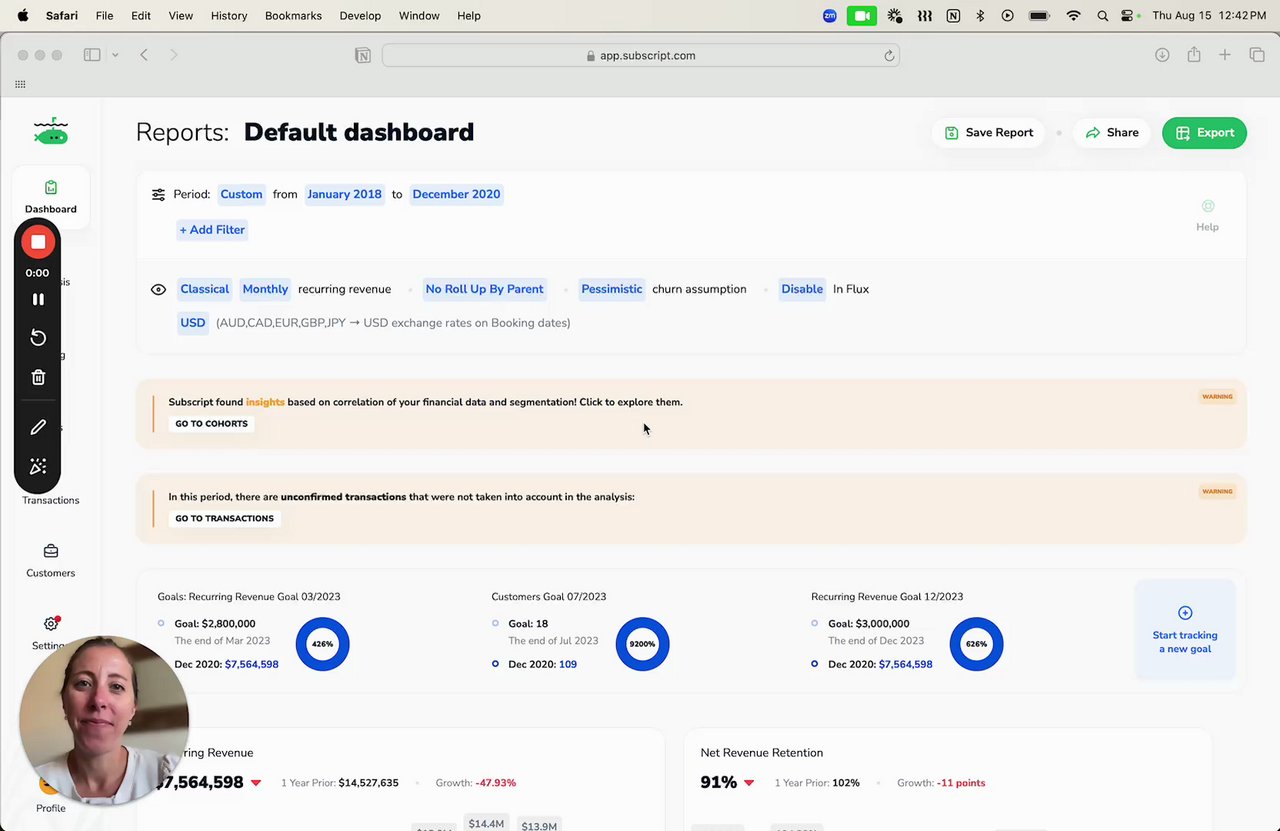Click the green Export button
Screen dimensions: 1280x831
pyautogui.click(x=1204, y=132)
